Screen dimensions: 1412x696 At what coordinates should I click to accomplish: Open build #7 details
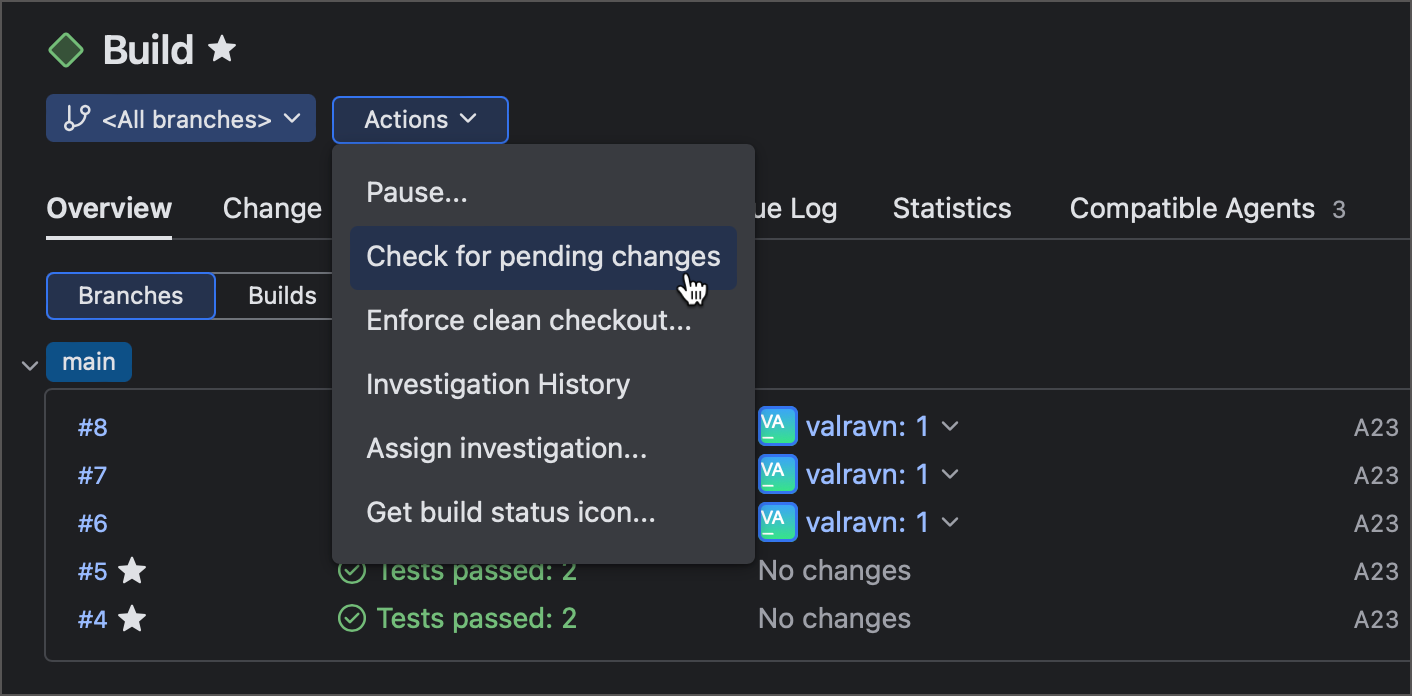(x=92, y=474)
